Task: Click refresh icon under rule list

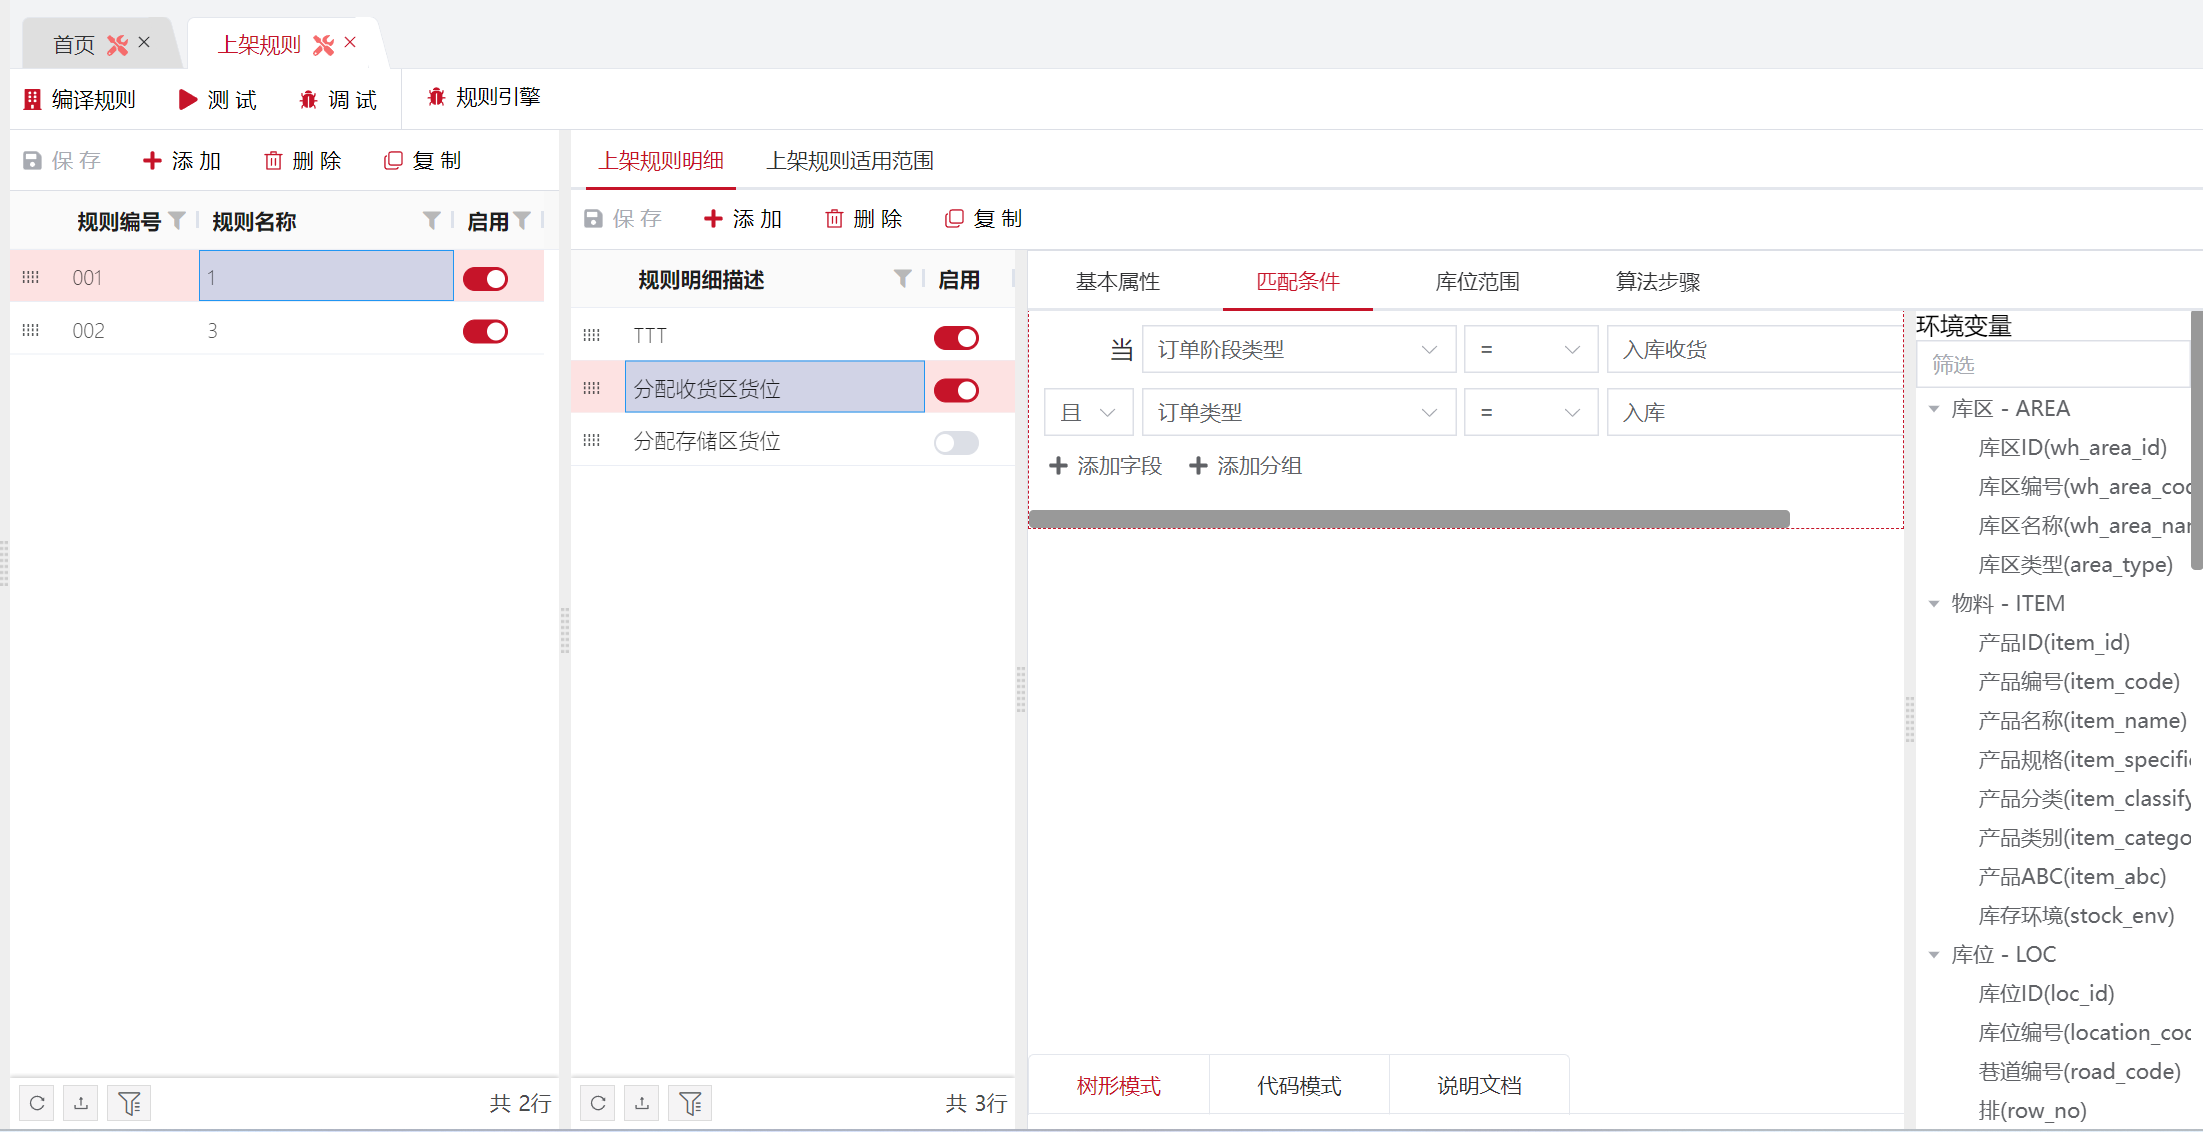Action: pos(37,1103)
